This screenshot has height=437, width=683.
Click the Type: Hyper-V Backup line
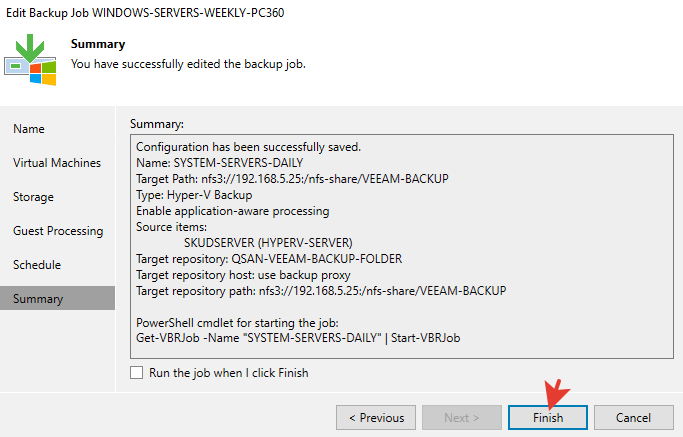tap(194, 194)
